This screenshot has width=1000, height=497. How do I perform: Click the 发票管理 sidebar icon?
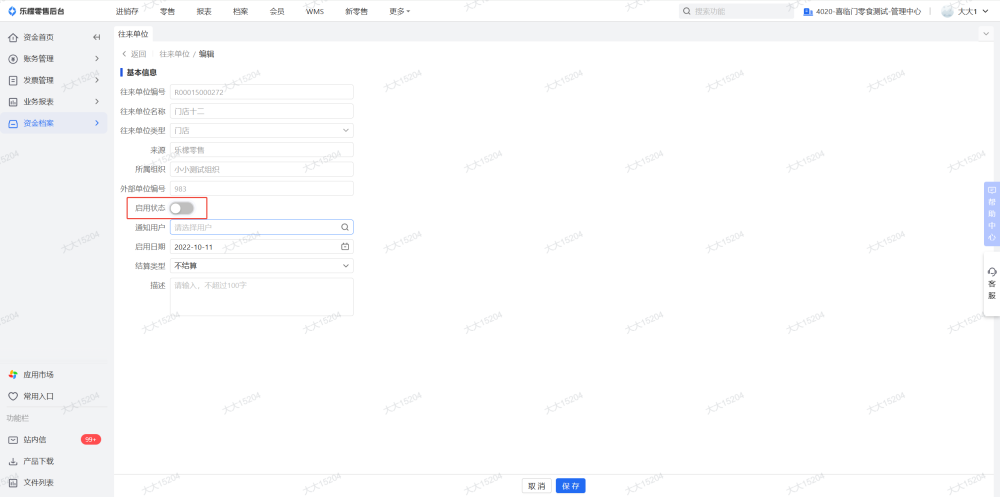click(12, 80)
